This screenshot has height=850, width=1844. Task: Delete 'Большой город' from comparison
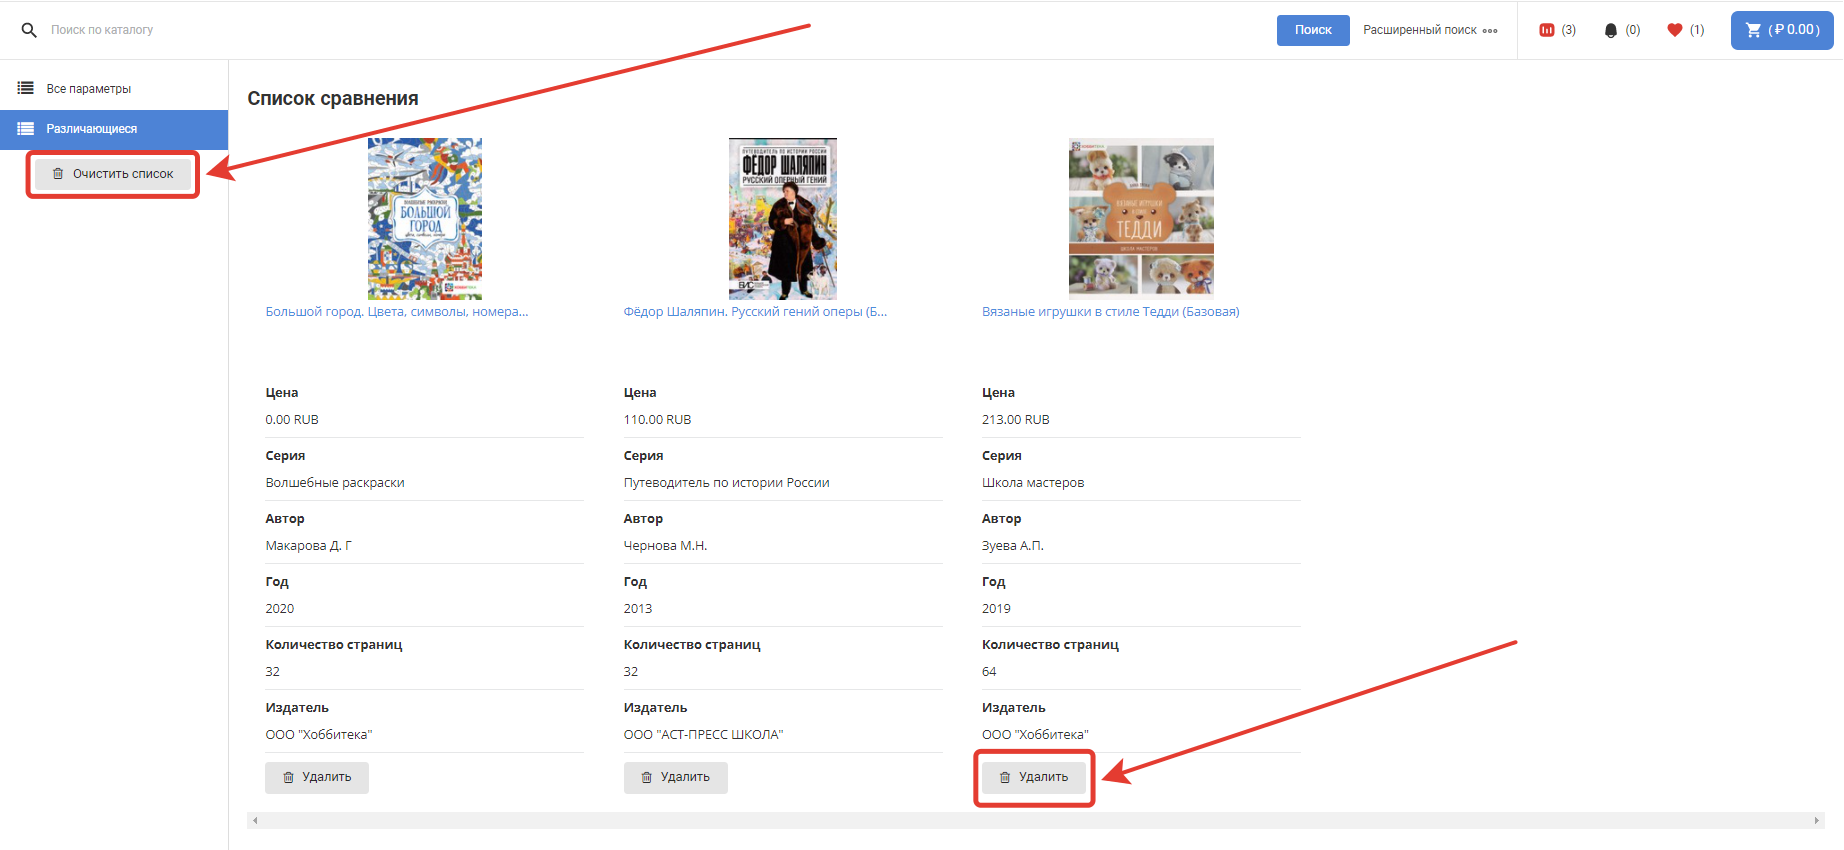coord(317,777)
